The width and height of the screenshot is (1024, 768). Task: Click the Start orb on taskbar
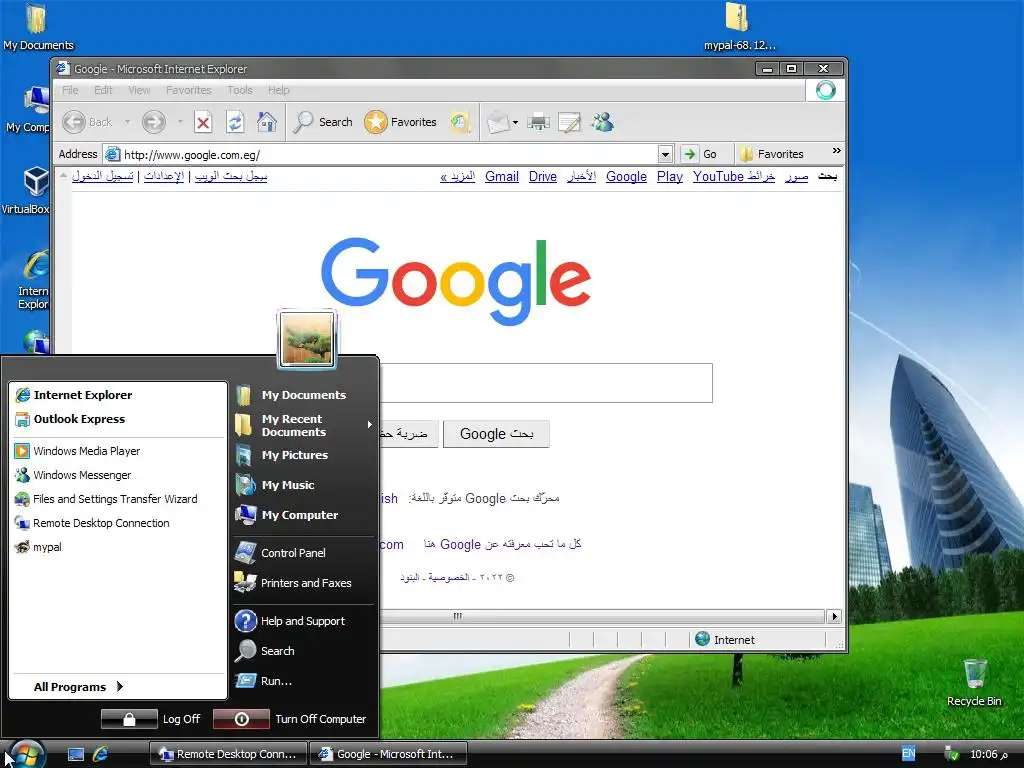(26, 754)
